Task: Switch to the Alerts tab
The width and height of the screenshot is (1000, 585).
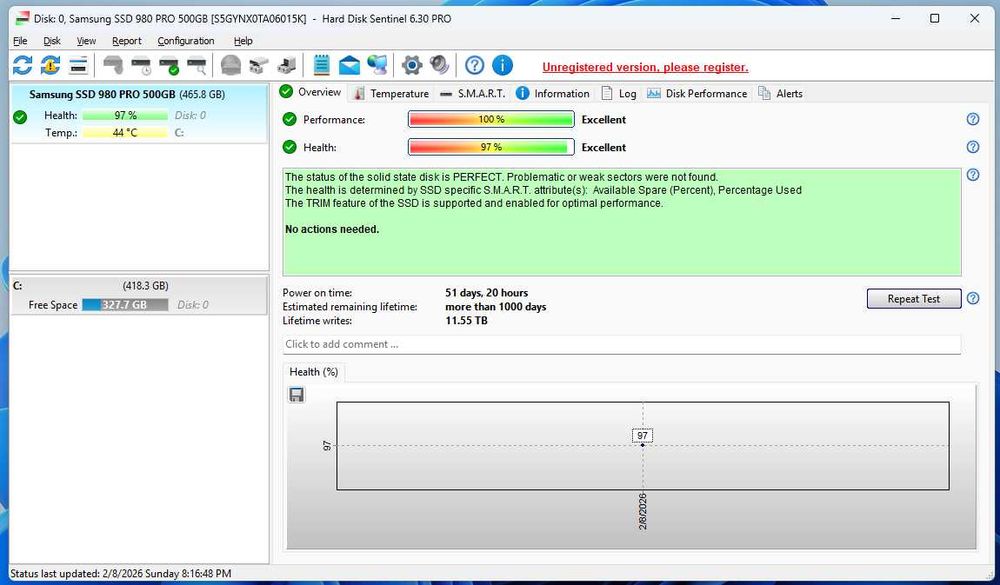Action: point(780,94)
